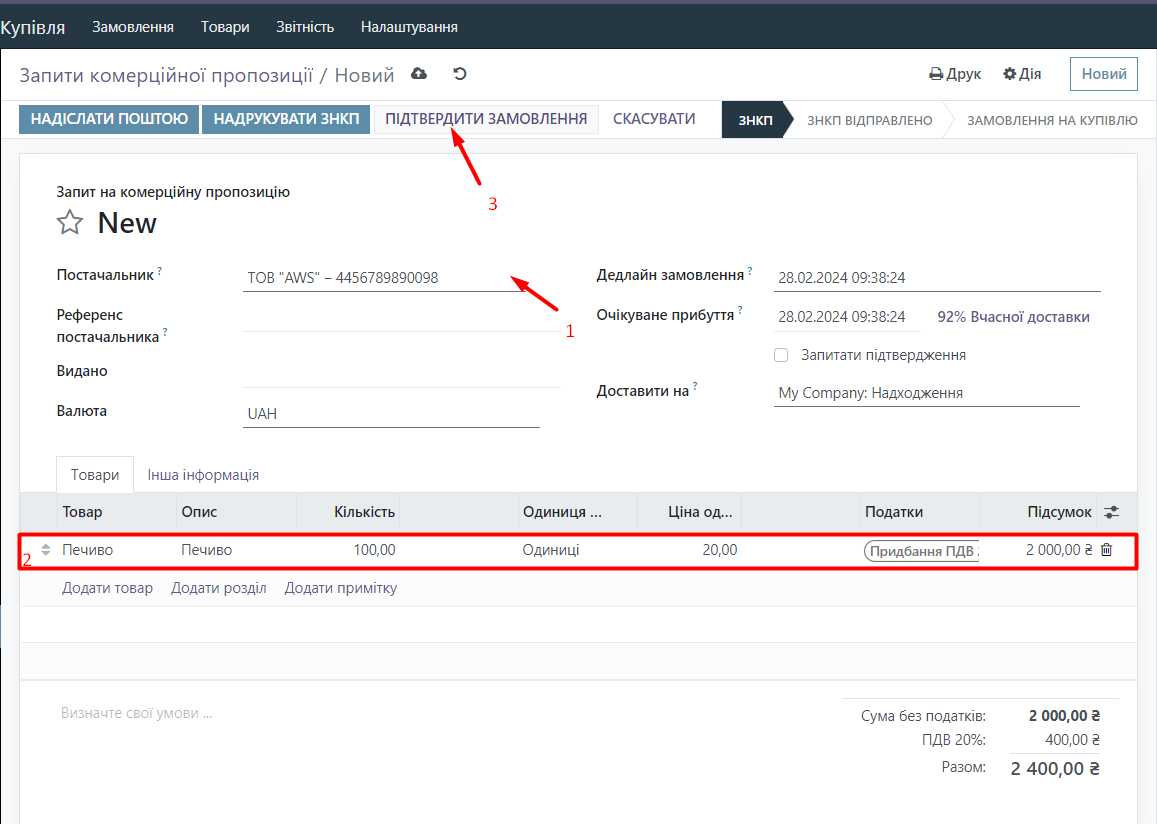
Task: Click the Надіслати поштою button
Action: click(x=109, y=119)
